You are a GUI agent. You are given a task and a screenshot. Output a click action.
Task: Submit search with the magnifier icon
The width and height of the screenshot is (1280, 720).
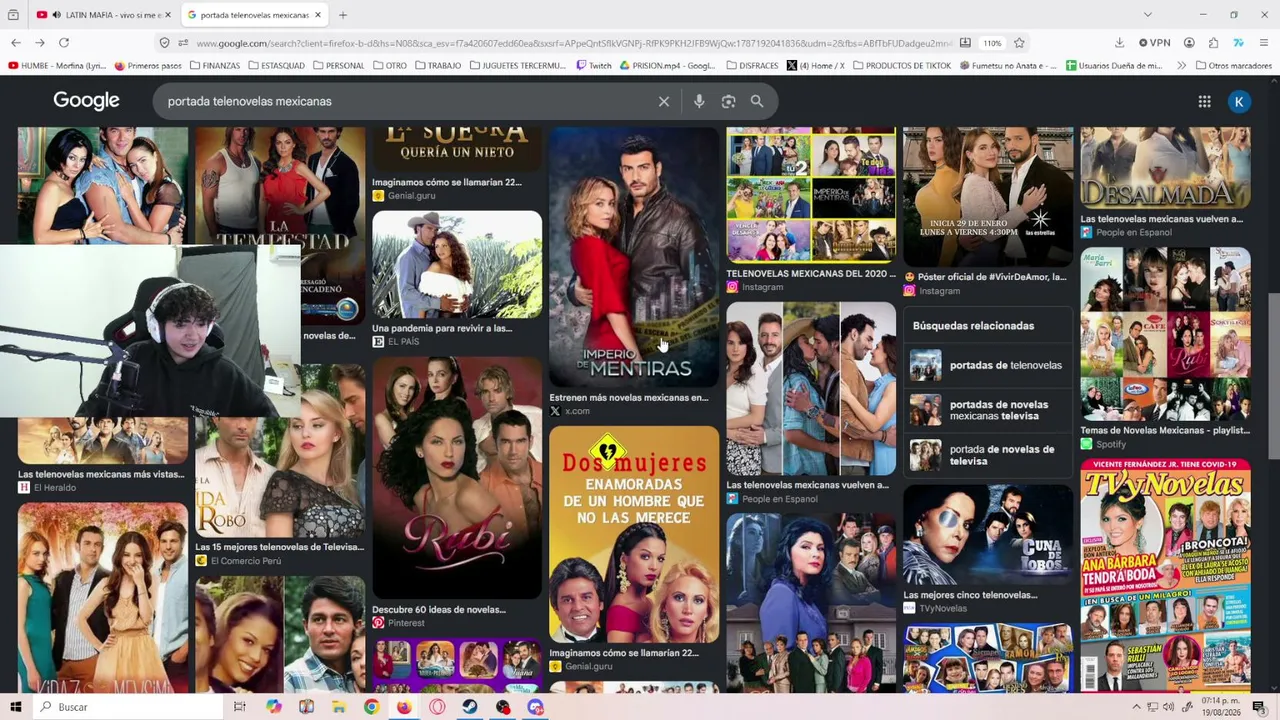click(x=757, y=101)
